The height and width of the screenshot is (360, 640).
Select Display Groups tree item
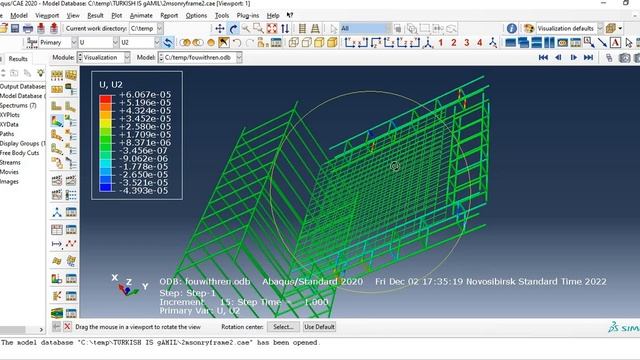pos(22,143)
